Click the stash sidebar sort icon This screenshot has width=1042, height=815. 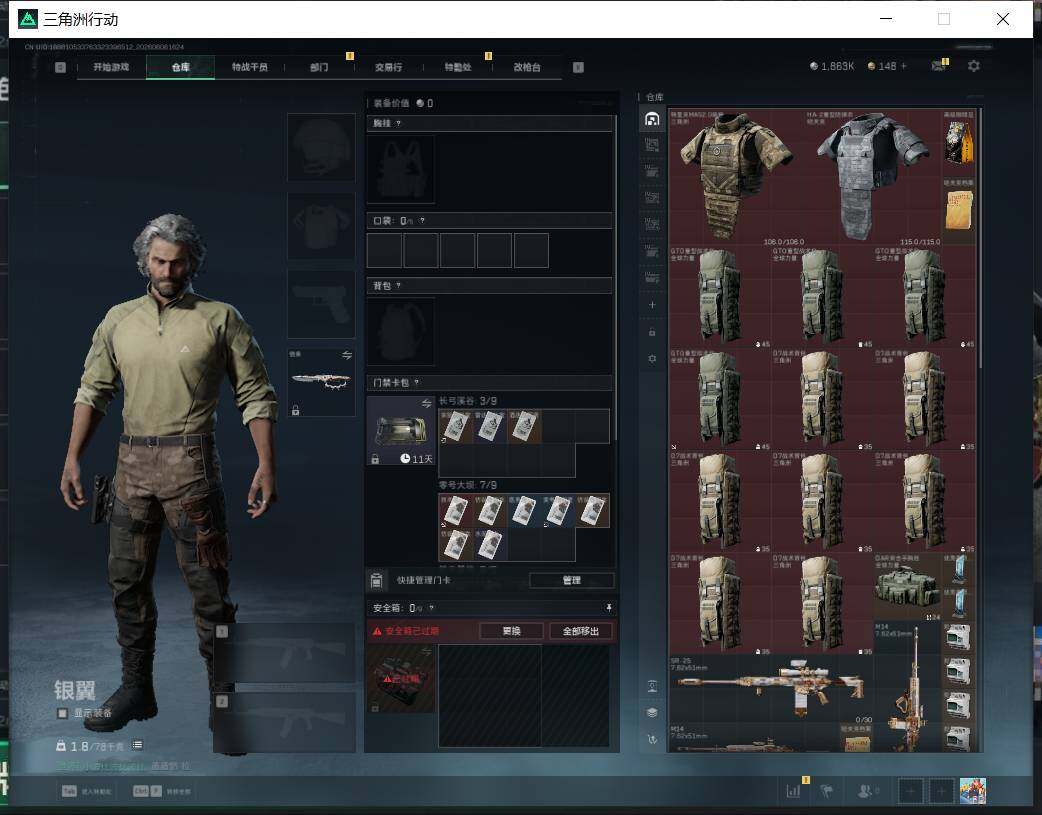(x=652, y=687)
